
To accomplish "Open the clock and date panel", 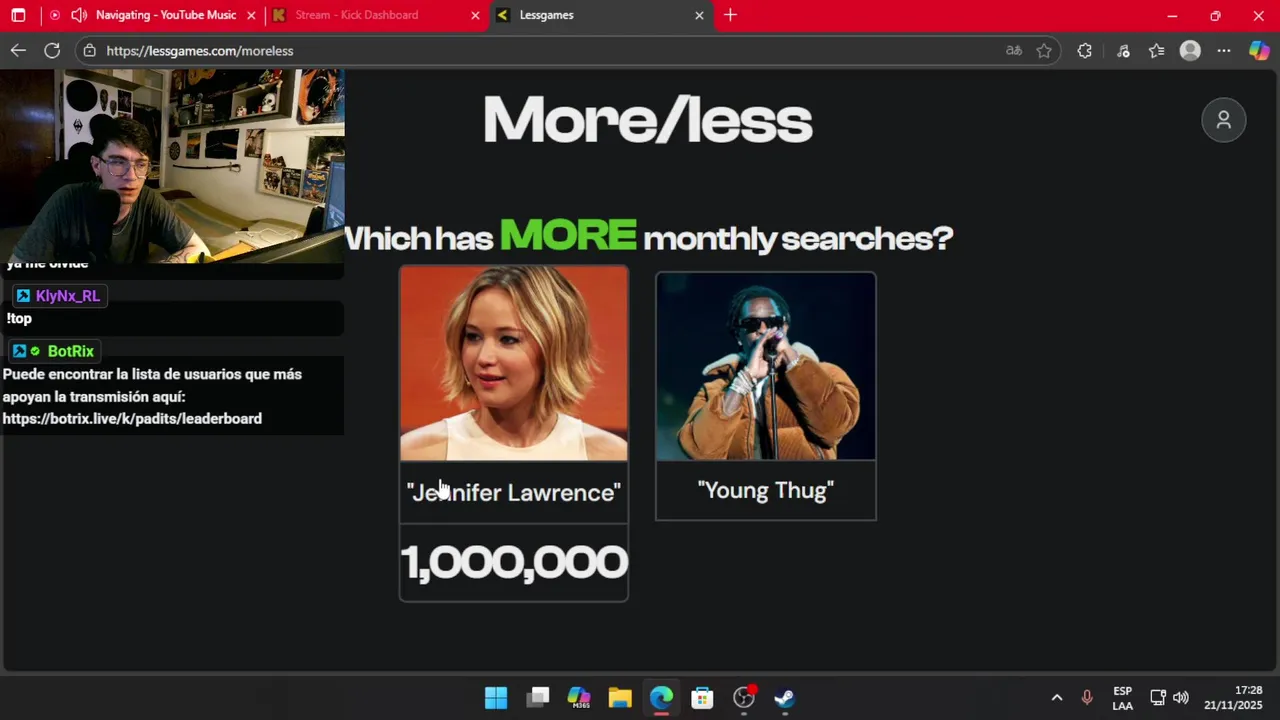I will pos(1233,698).
